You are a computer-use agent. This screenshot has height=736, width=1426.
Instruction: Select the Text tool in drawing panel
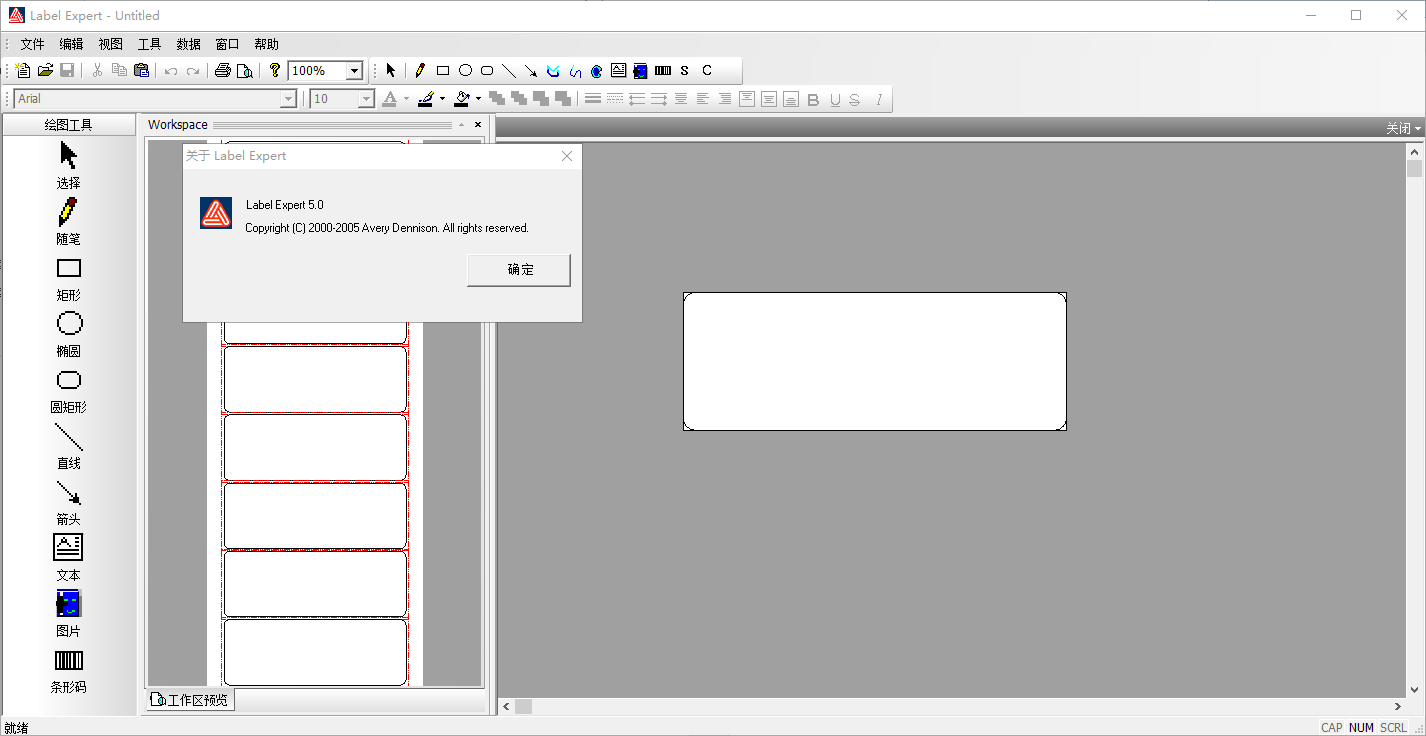point(68,548)
